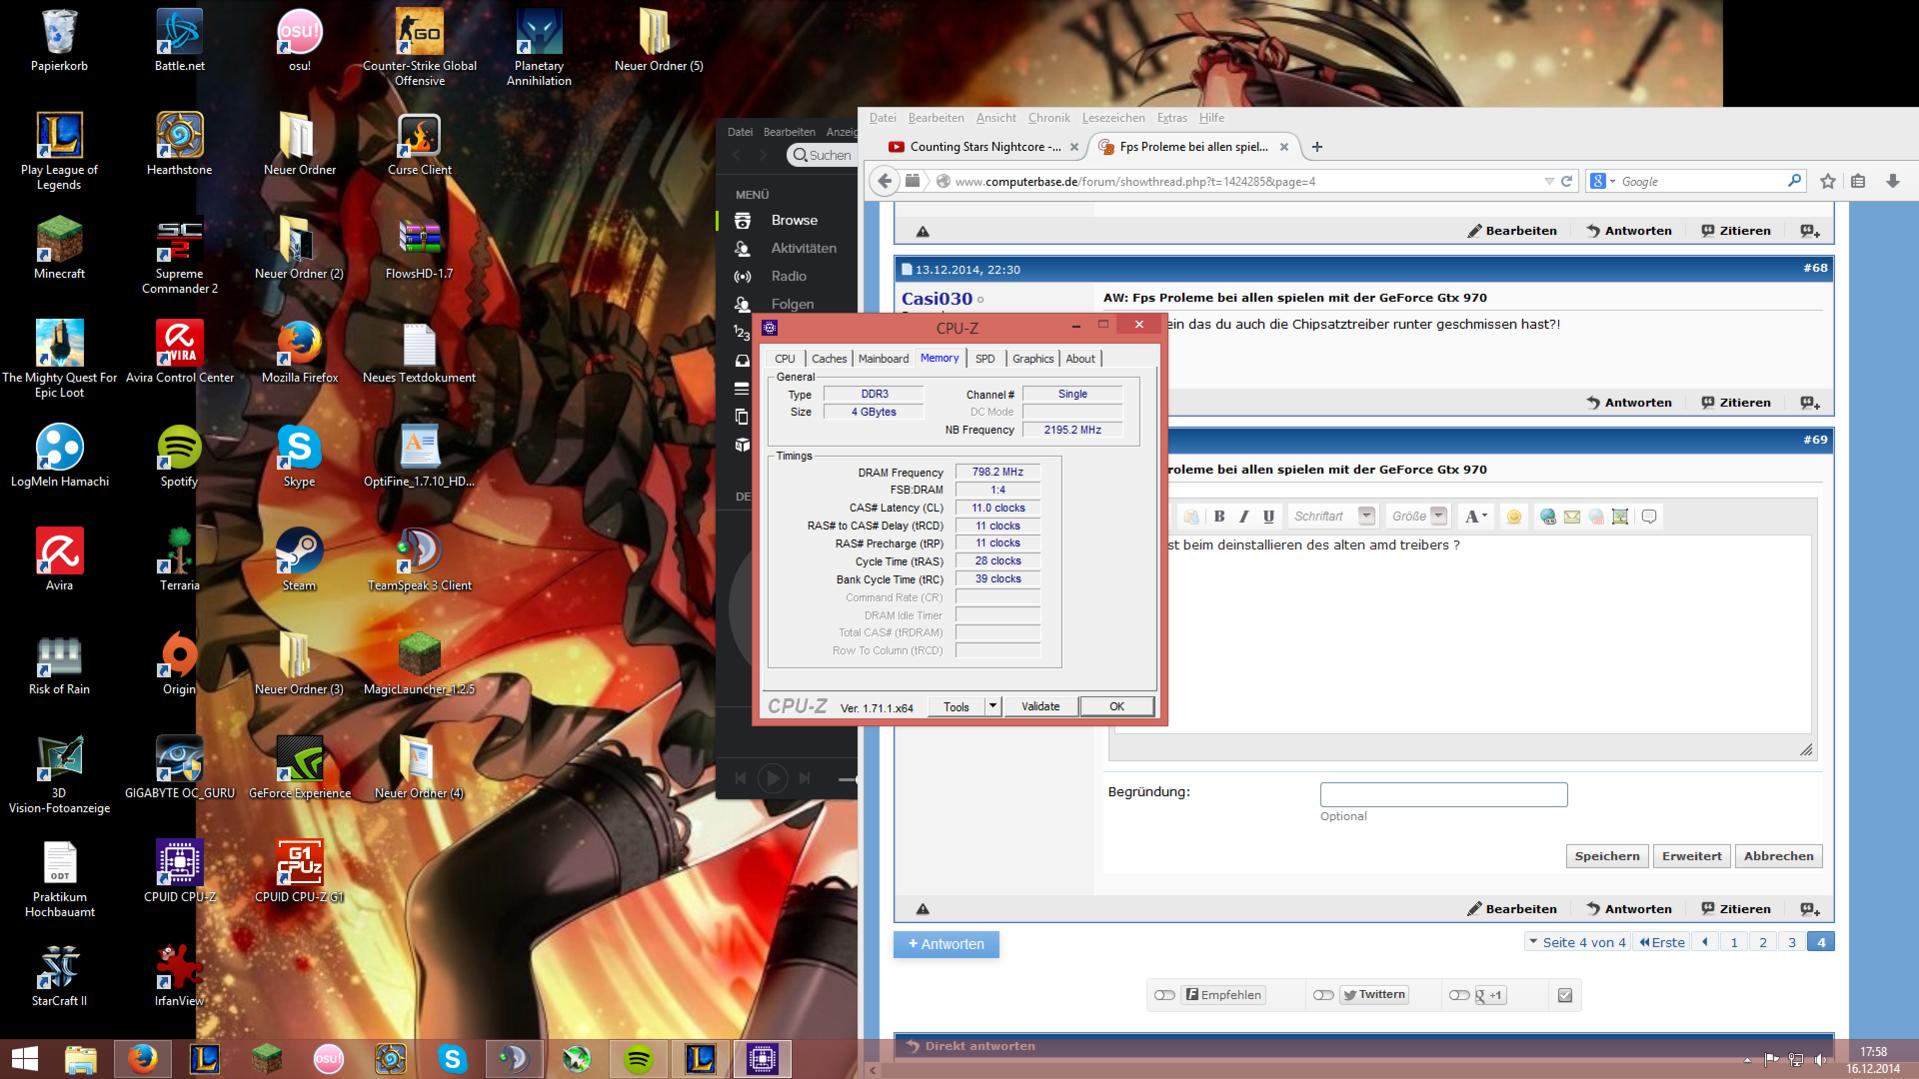Open the Origin desktop shortcut

[x=179, y=664]
